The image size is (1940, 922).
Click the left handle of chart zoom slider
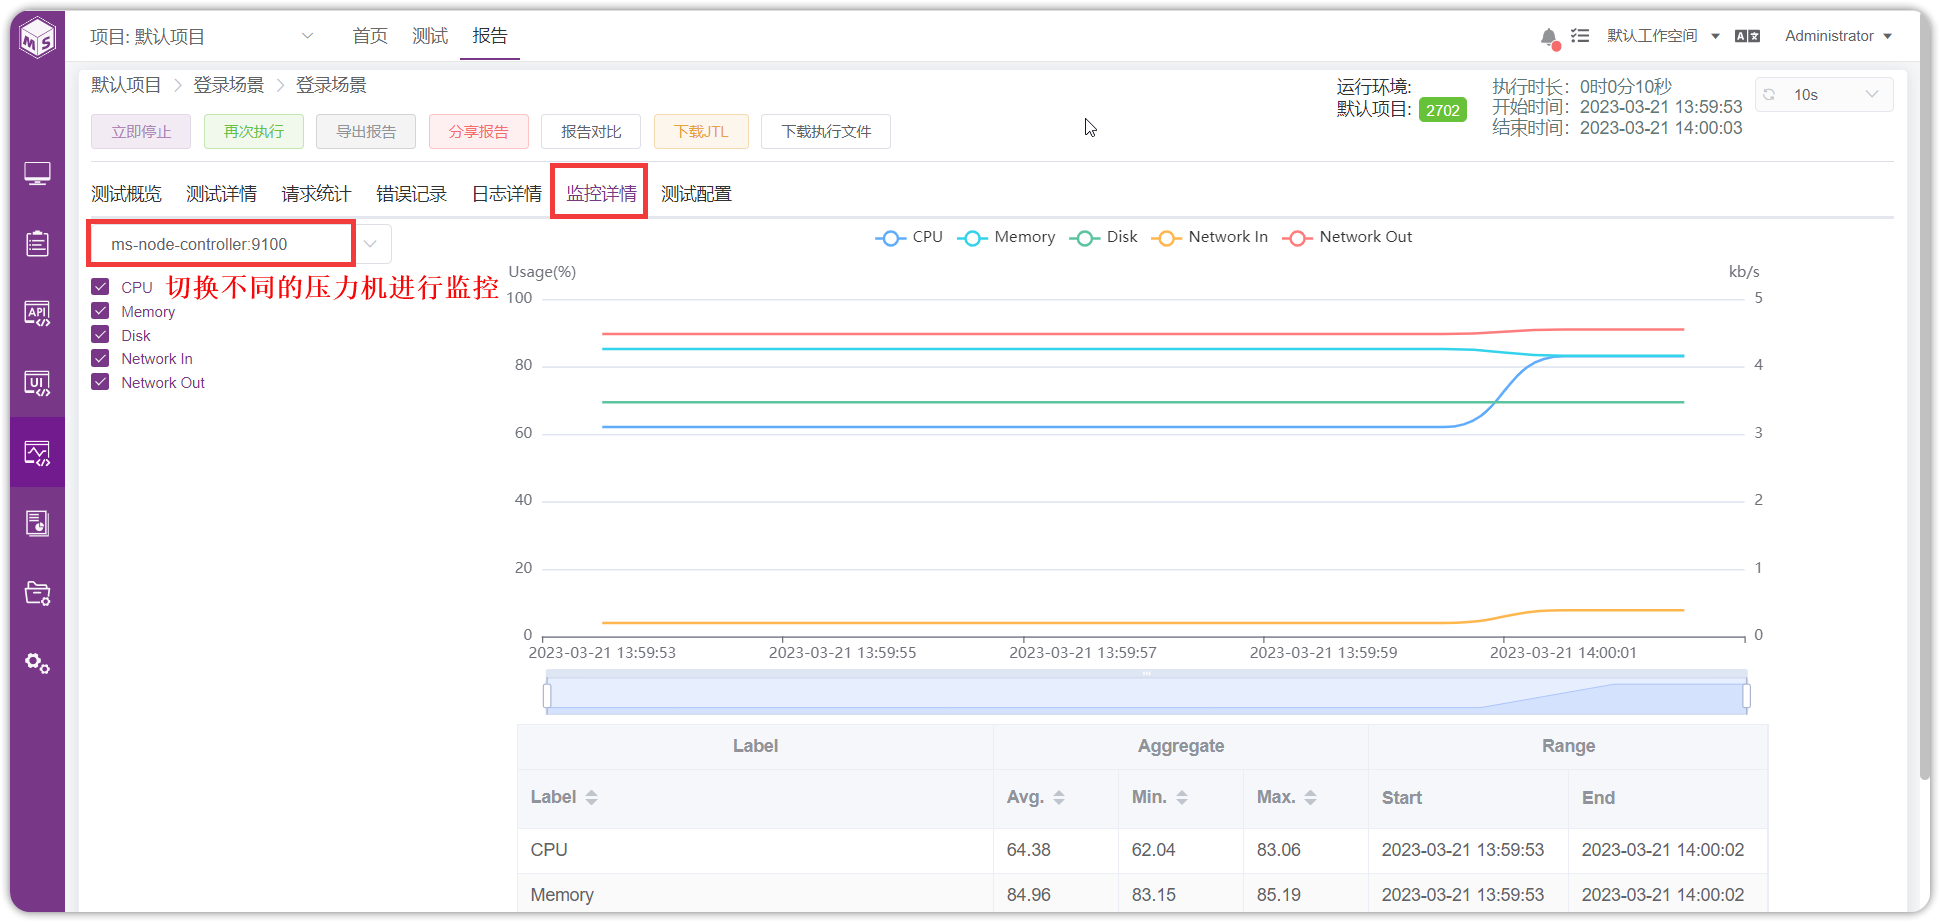tap(547, 696)
